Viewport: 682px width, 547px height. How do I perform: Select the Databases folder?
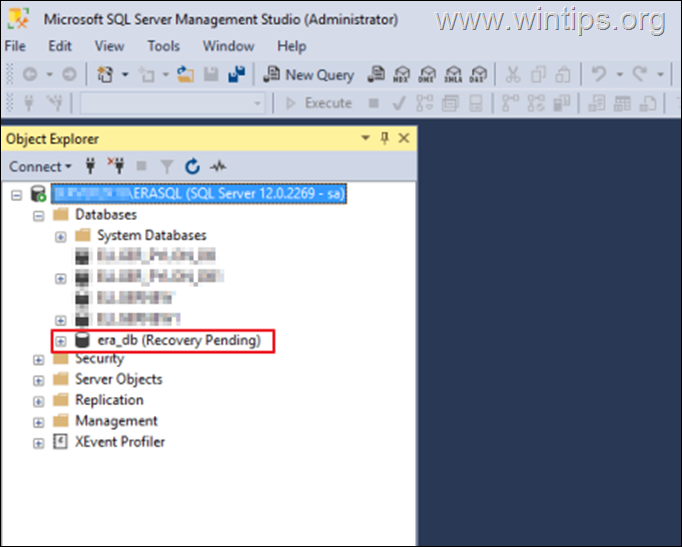(x=106, y=214)
